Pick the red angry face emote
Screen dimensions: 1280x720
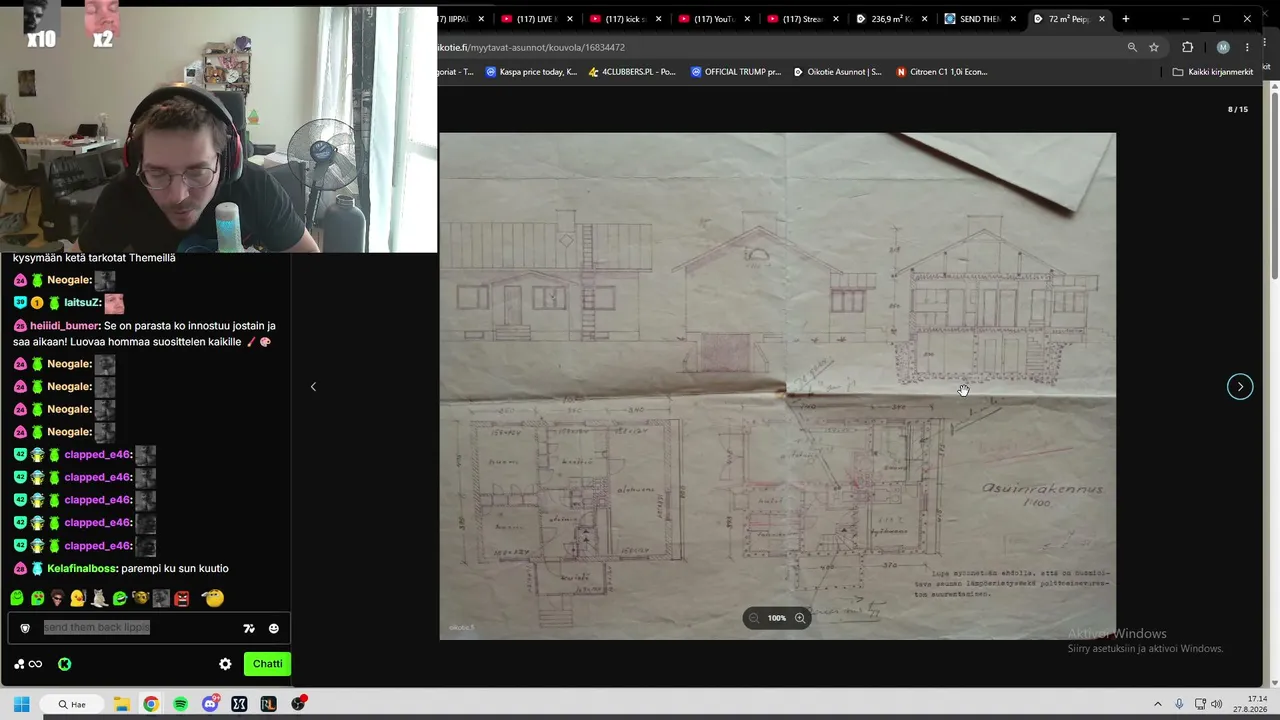tap(182, 598)
